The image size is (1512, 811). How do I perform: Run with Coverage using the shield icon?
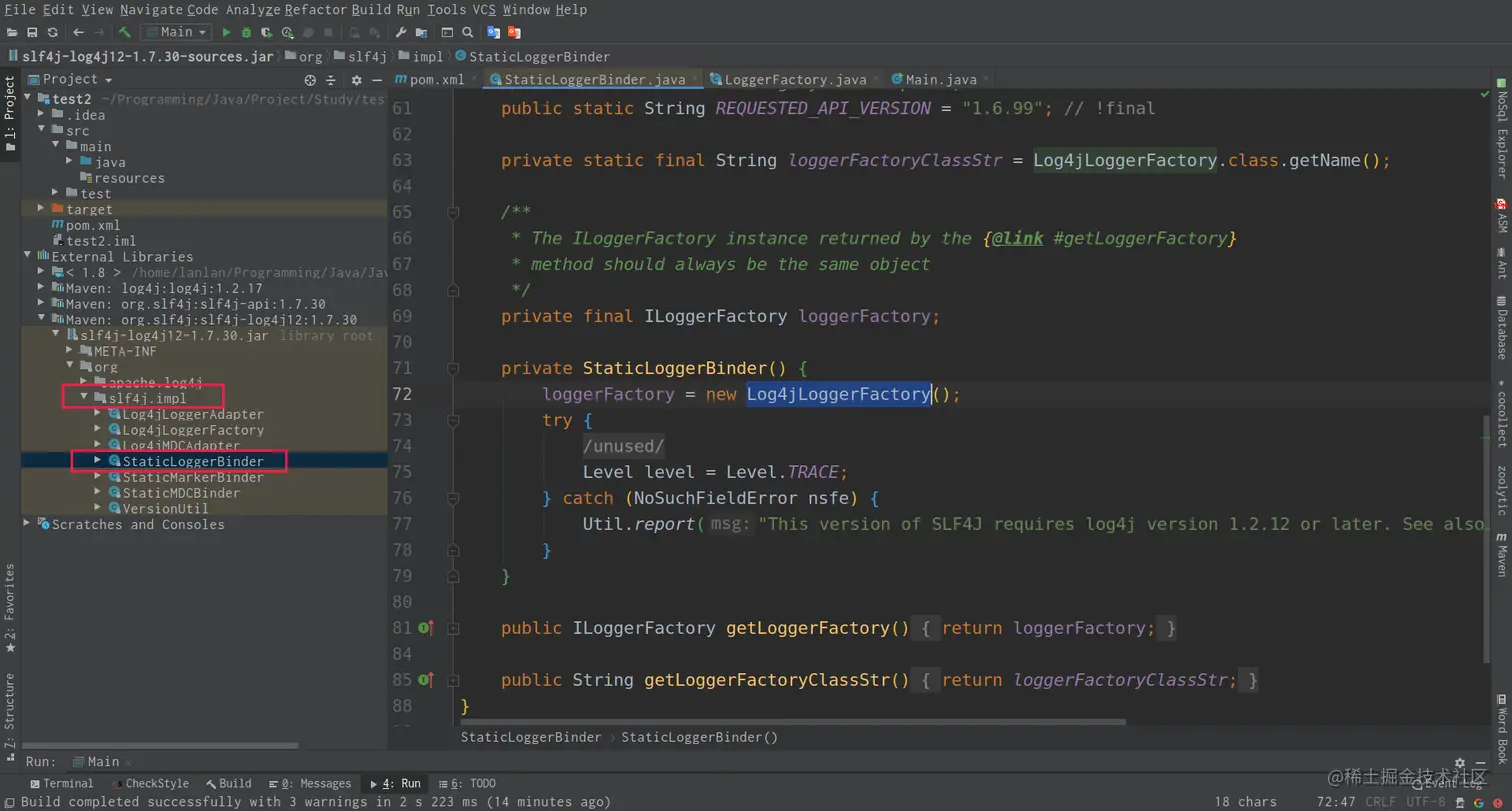pos(267,33)
